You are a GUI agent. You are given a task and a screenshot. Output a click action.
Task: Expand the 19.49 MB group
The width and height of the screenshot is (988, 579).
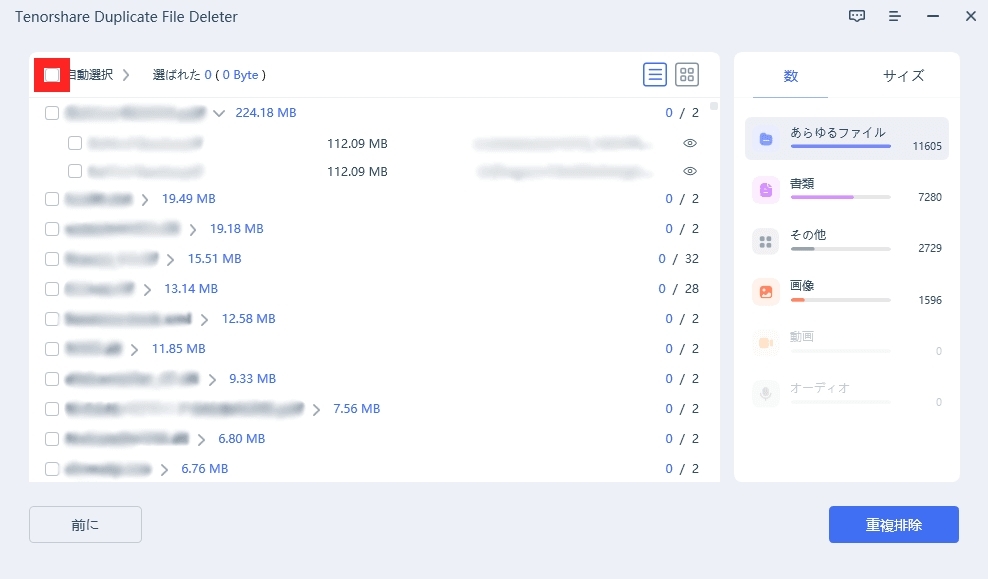(145, 200)
